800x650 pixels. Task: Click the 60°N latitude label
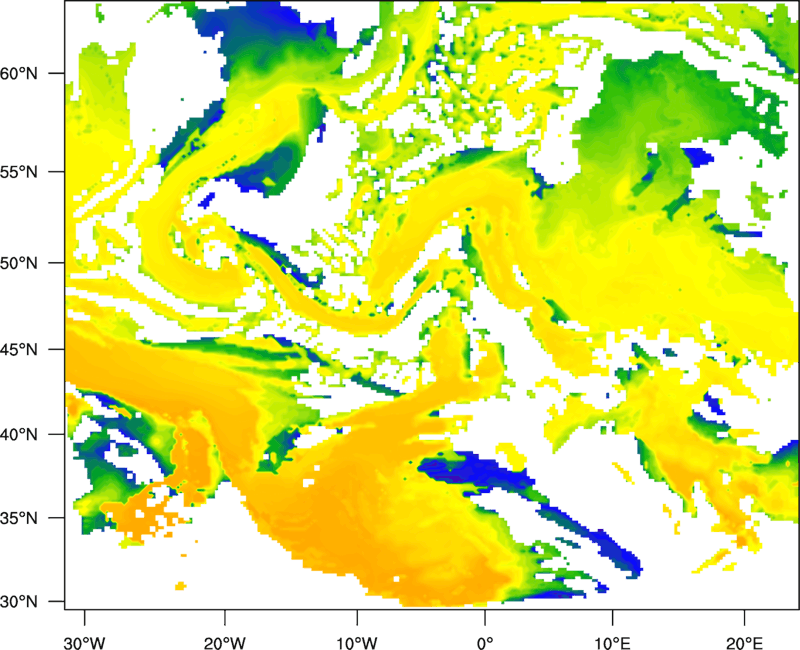click(19, 73)
